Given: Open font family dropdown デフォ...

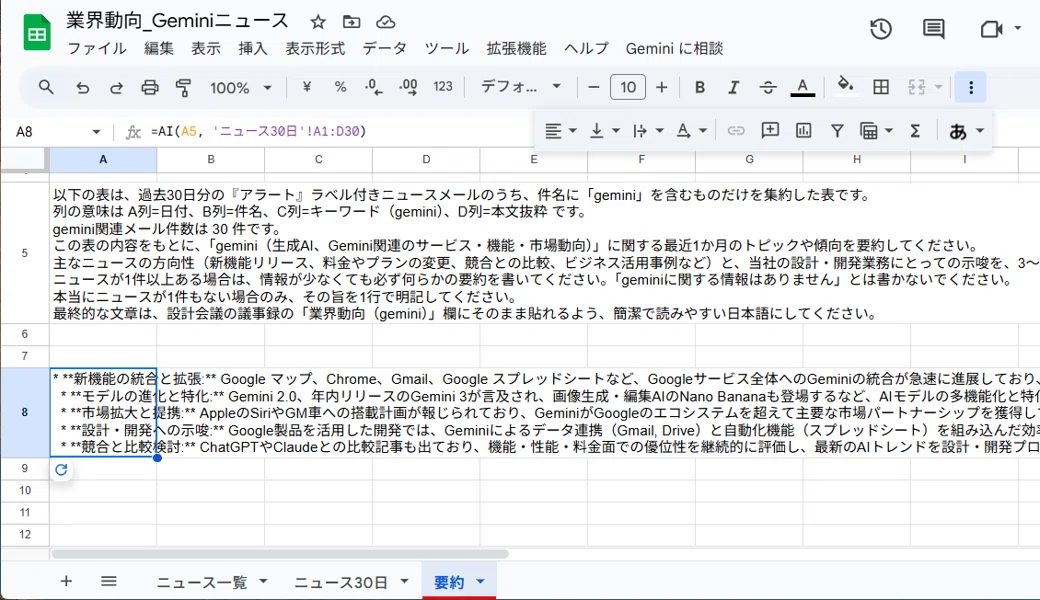Looking at the screenshot, I should click(521, 87).
